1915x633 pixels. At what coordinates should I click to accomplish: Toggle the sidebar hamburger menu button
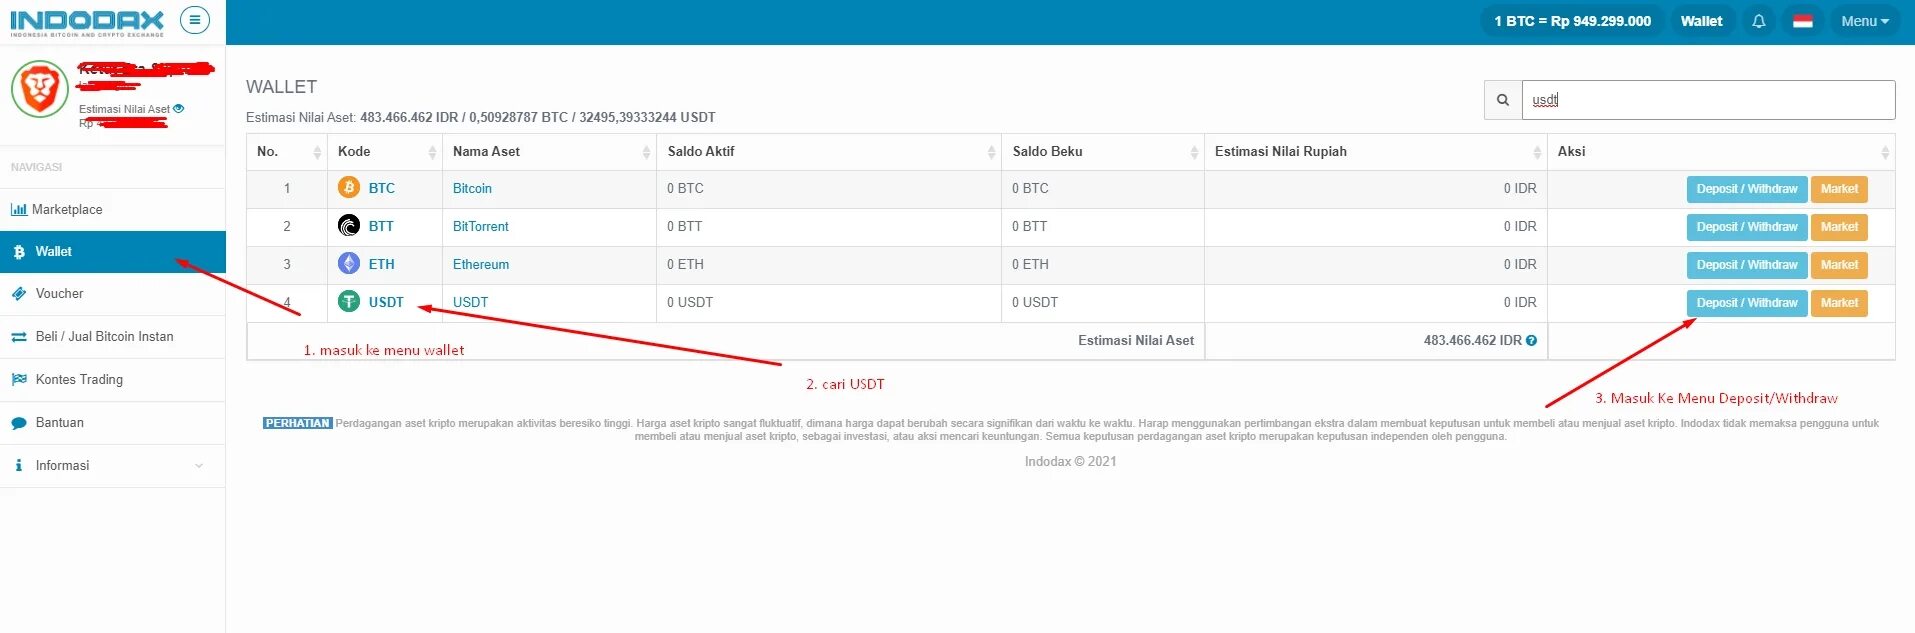(194, 20)
